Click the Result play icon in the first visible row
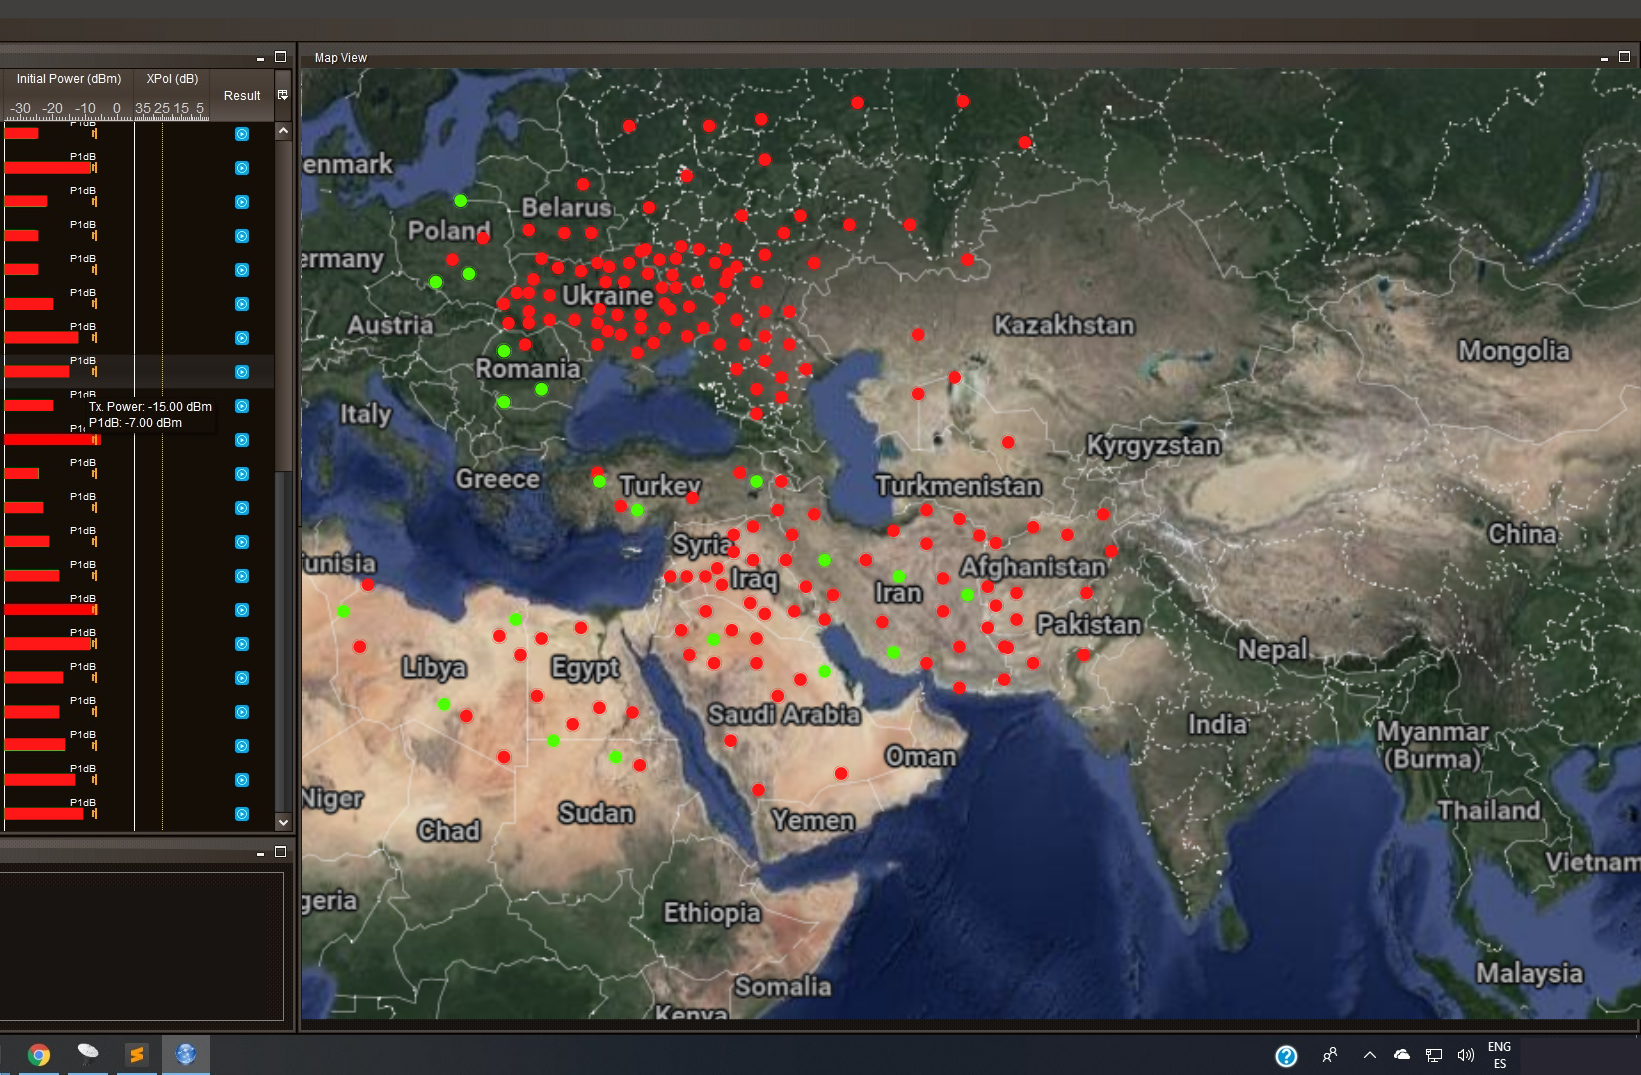Viewport: 1641px width, 1075px height. click(242, 134)
